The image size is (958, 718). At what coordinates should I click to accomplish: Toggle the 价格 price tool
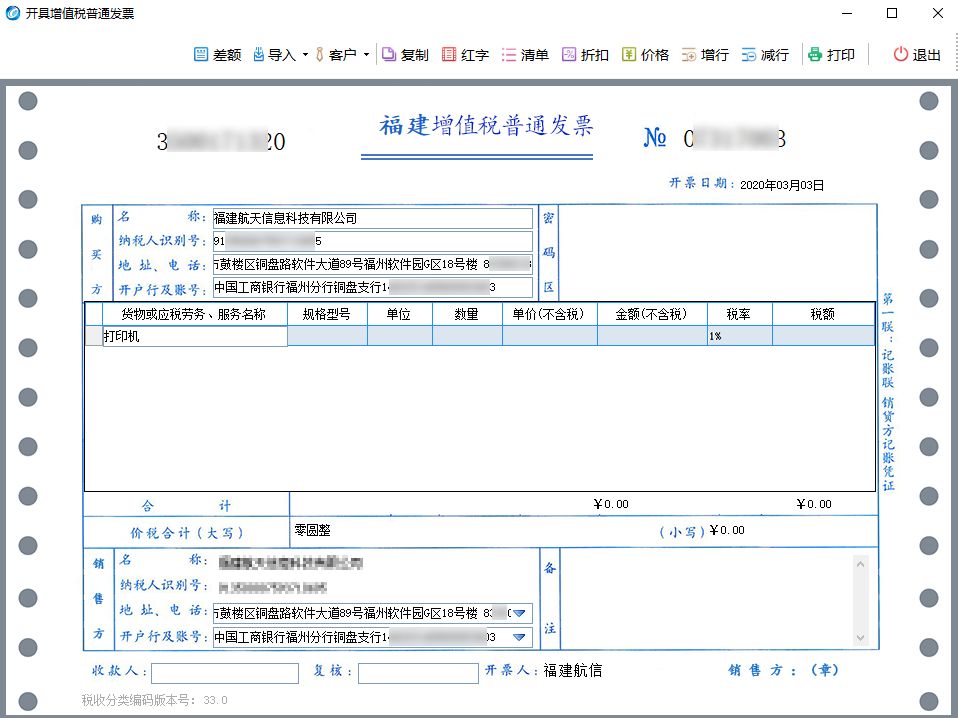click(x=645, y=54)
